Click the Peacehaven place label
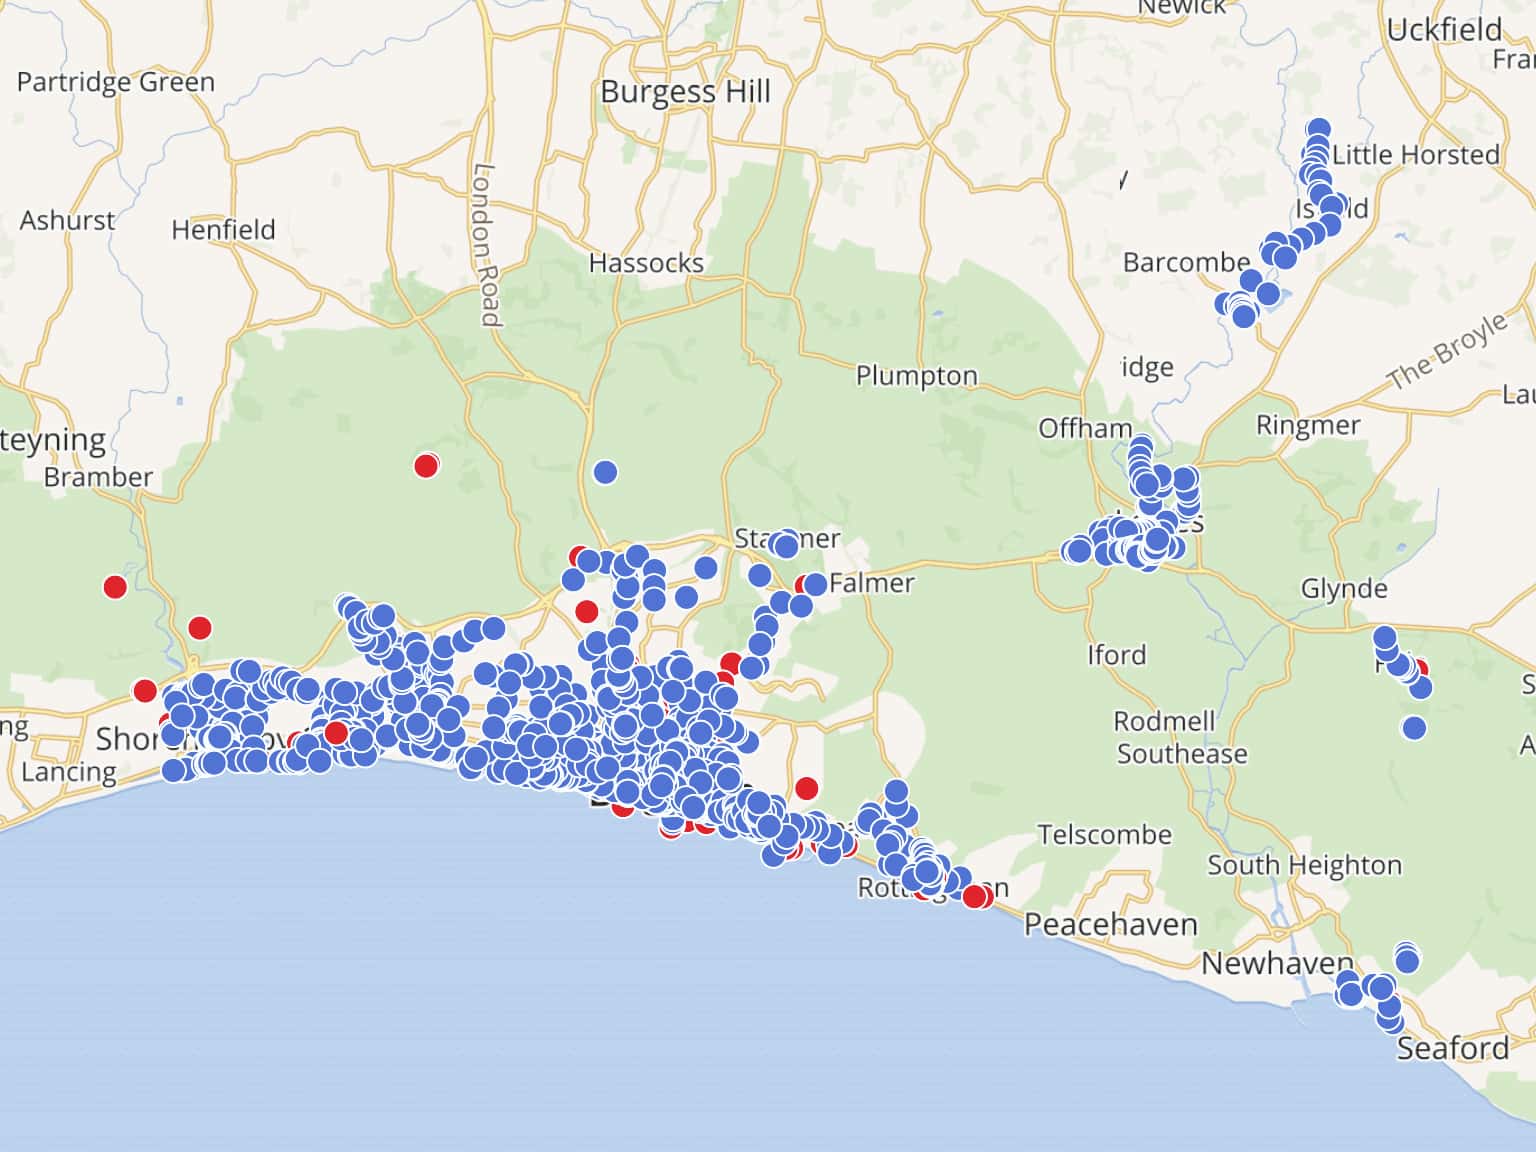 coord(1110,924)
